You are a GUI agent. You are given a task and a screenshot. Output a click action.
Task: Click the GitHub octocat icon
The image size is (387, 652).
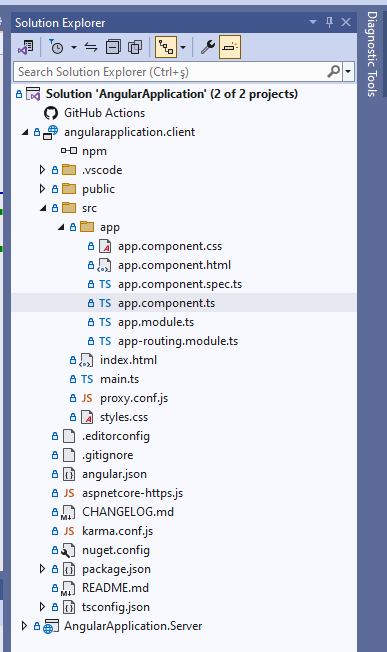coord(51,113)
